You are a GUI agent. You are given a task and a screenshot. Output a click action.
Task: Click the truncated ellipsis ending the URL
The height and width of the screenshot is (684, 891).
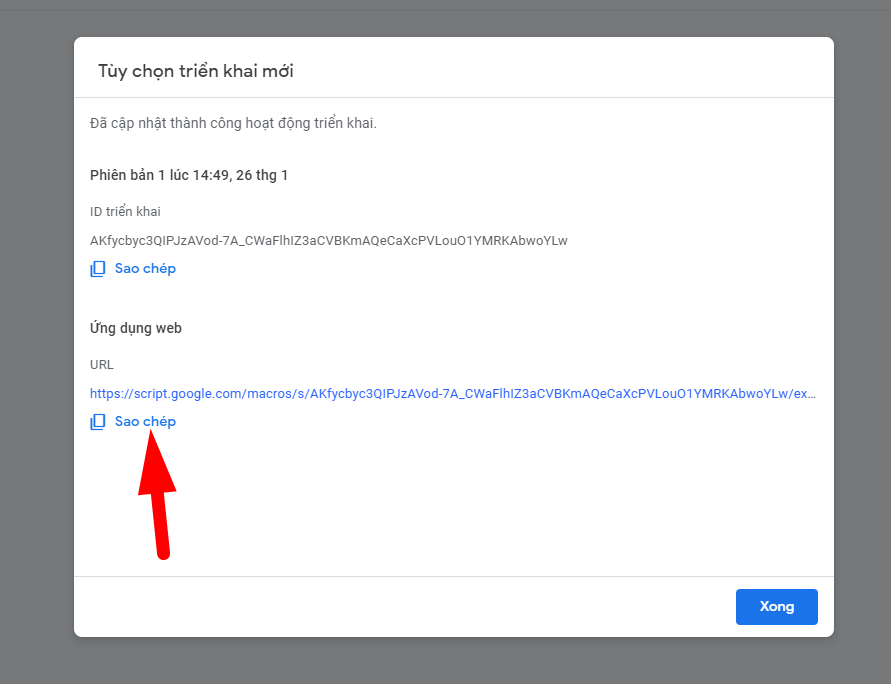tap(812, 394)
